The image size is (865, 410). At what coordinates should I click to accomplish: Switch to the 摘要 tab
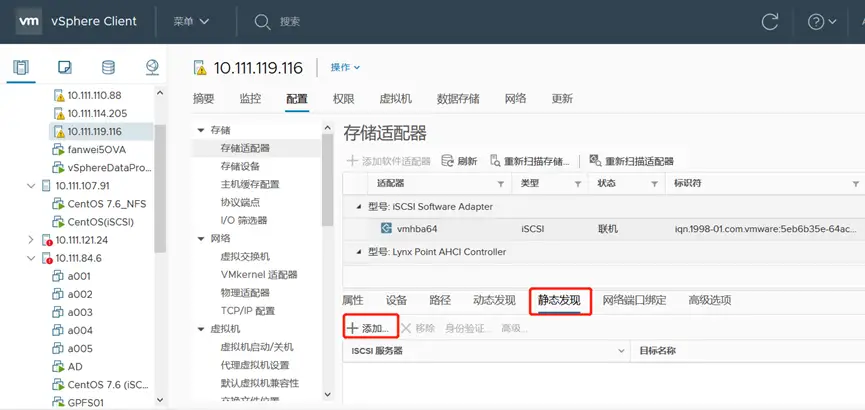coord(204,99)
